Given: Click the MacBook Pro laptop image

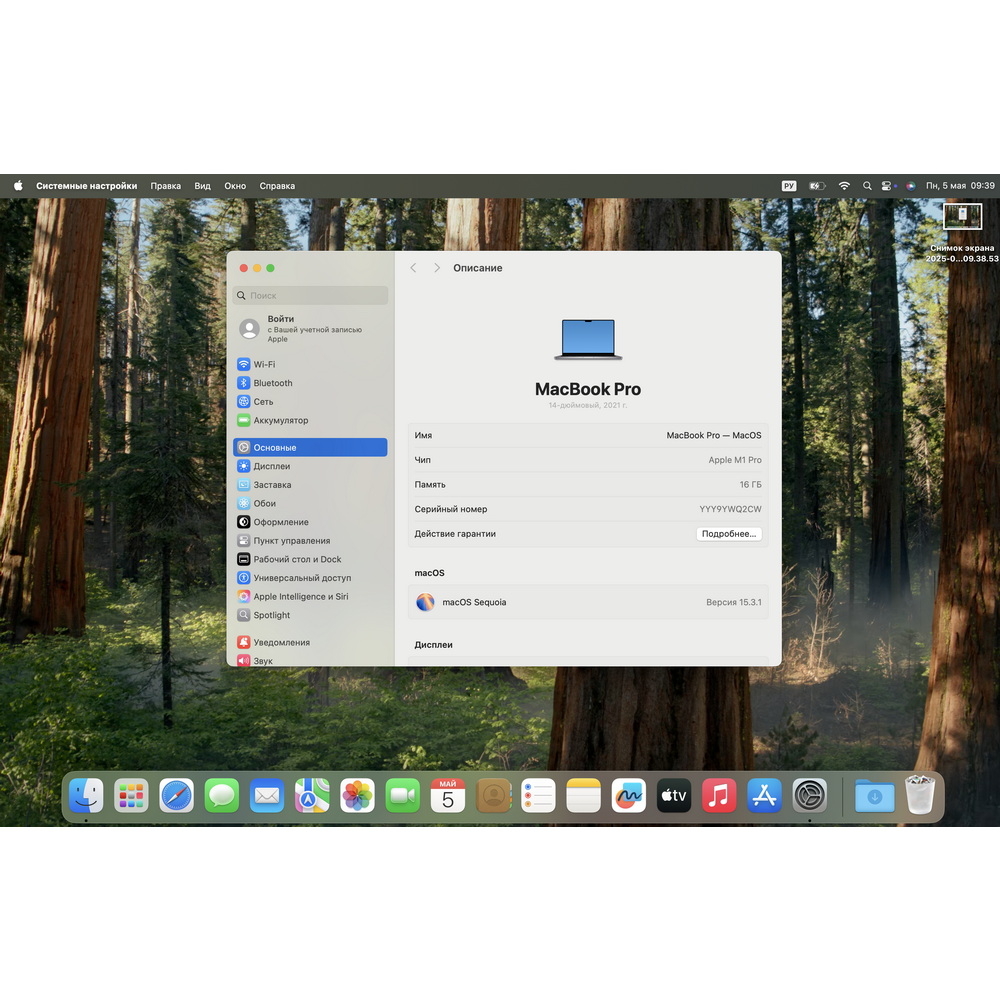Looking at the screenshot, I should 588,339.
